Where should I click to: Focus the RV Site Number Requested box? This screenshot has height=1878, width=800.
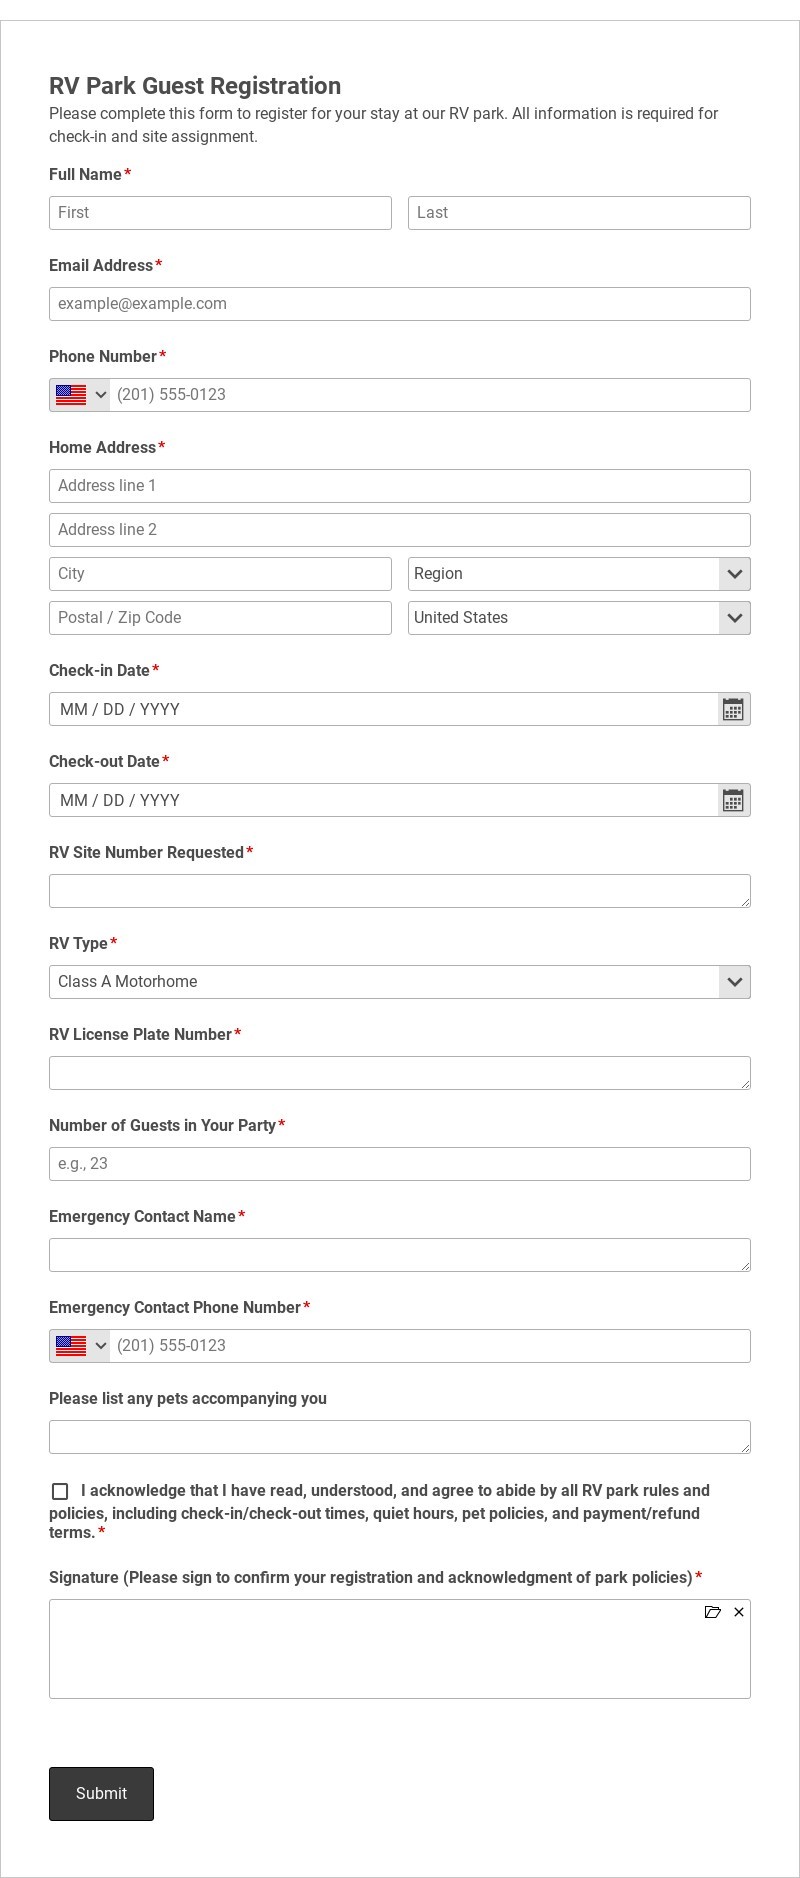coord(400,891)
